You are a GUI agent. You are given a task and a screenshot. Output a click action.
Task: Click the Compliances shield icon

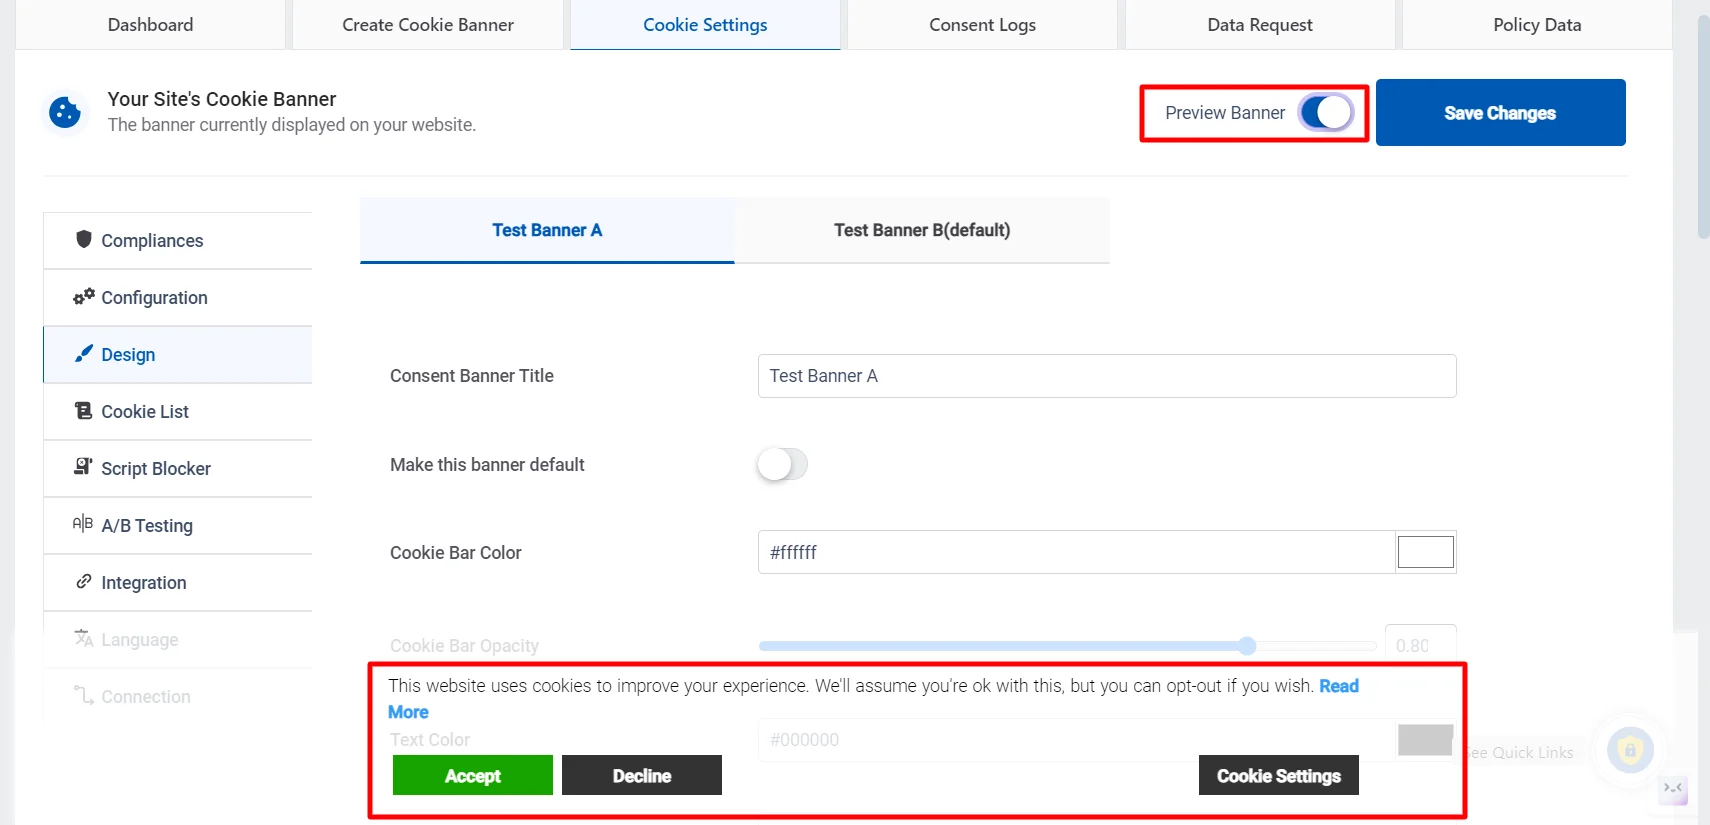point(84,239)
